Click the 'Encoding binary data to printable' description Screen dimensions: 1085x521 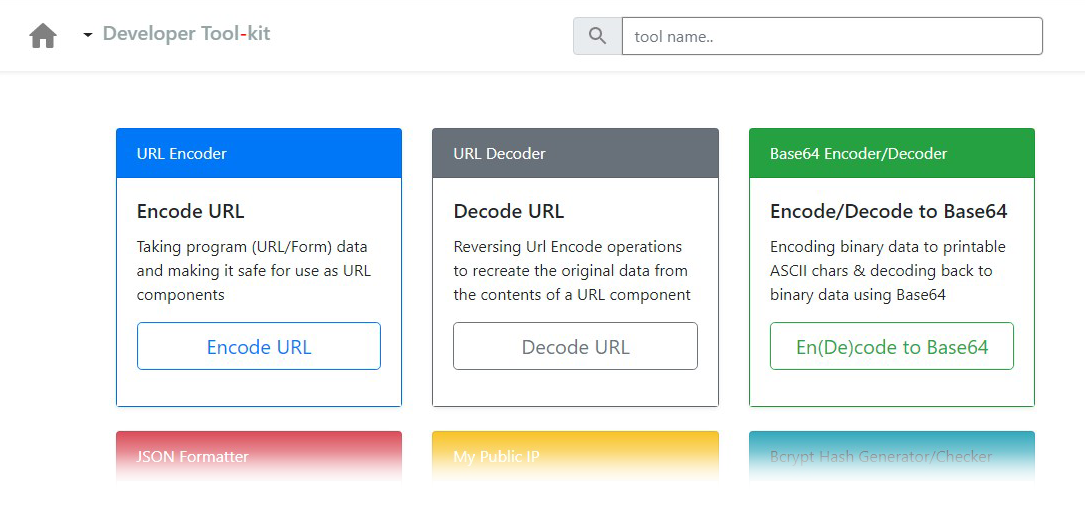tap(888, 271)
